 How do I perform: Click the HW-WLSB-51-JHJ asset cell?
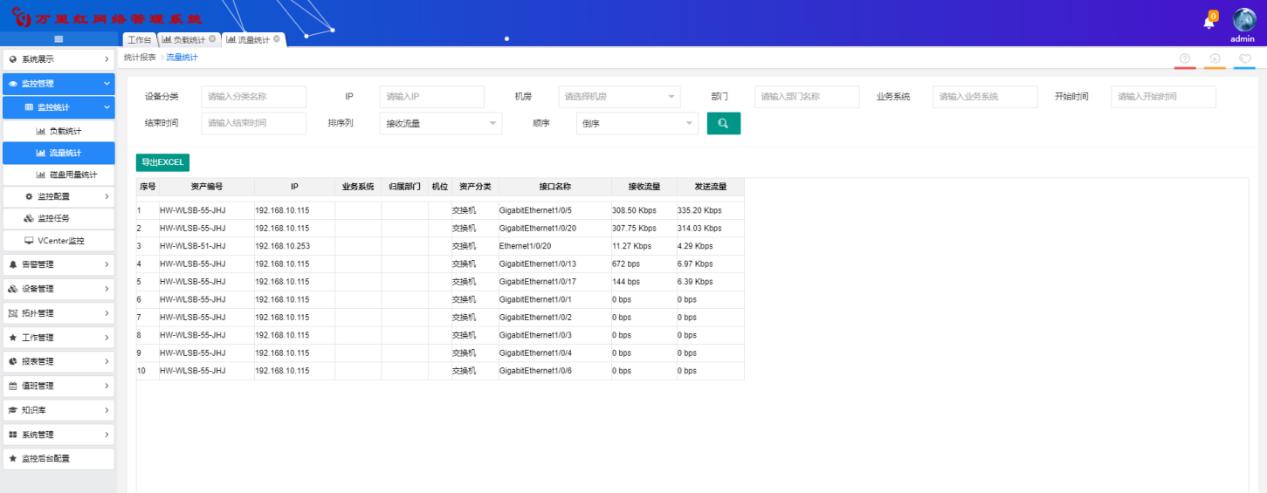pyautogui.click(x=205, y=246)
